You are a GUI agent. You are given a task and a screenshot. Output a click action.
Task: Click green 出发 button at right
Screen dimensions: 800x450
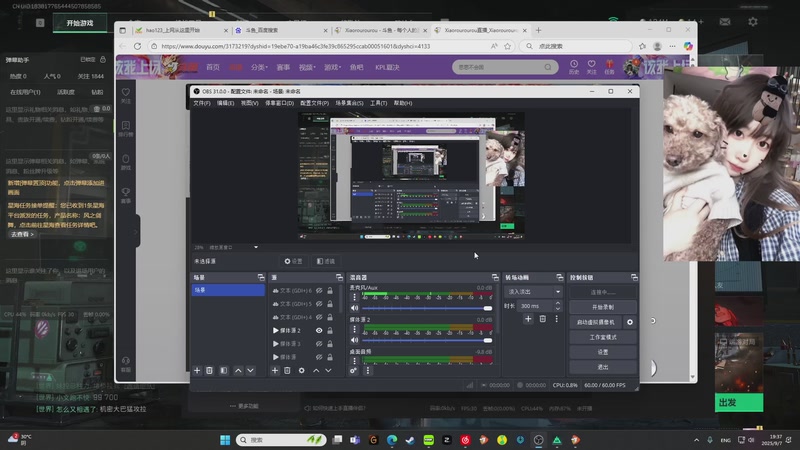pos(739,403)
